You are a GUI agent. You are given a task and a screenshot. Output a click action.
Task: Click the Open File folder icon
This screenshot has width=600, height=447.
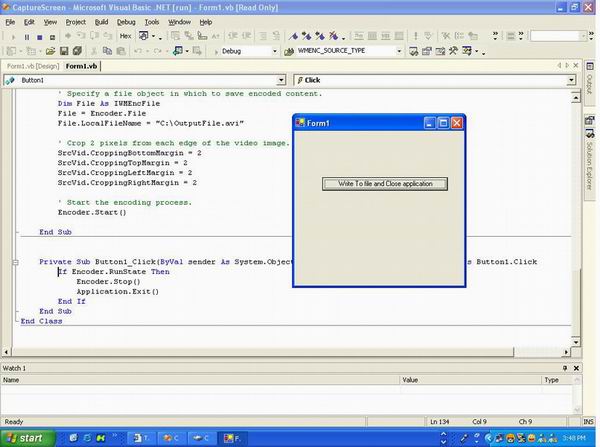(50, 51)
